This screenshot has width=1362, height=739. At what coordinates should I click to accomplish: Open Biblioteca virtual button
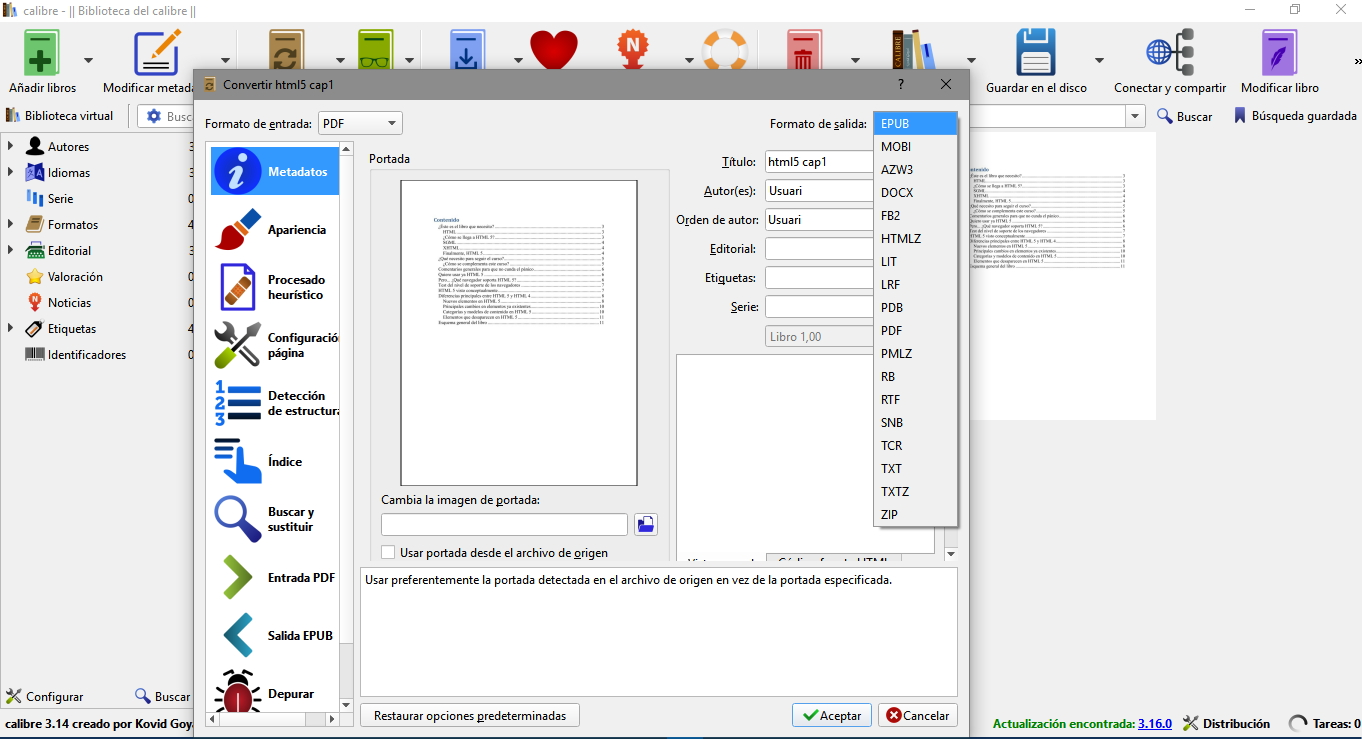tap(61, 116)
